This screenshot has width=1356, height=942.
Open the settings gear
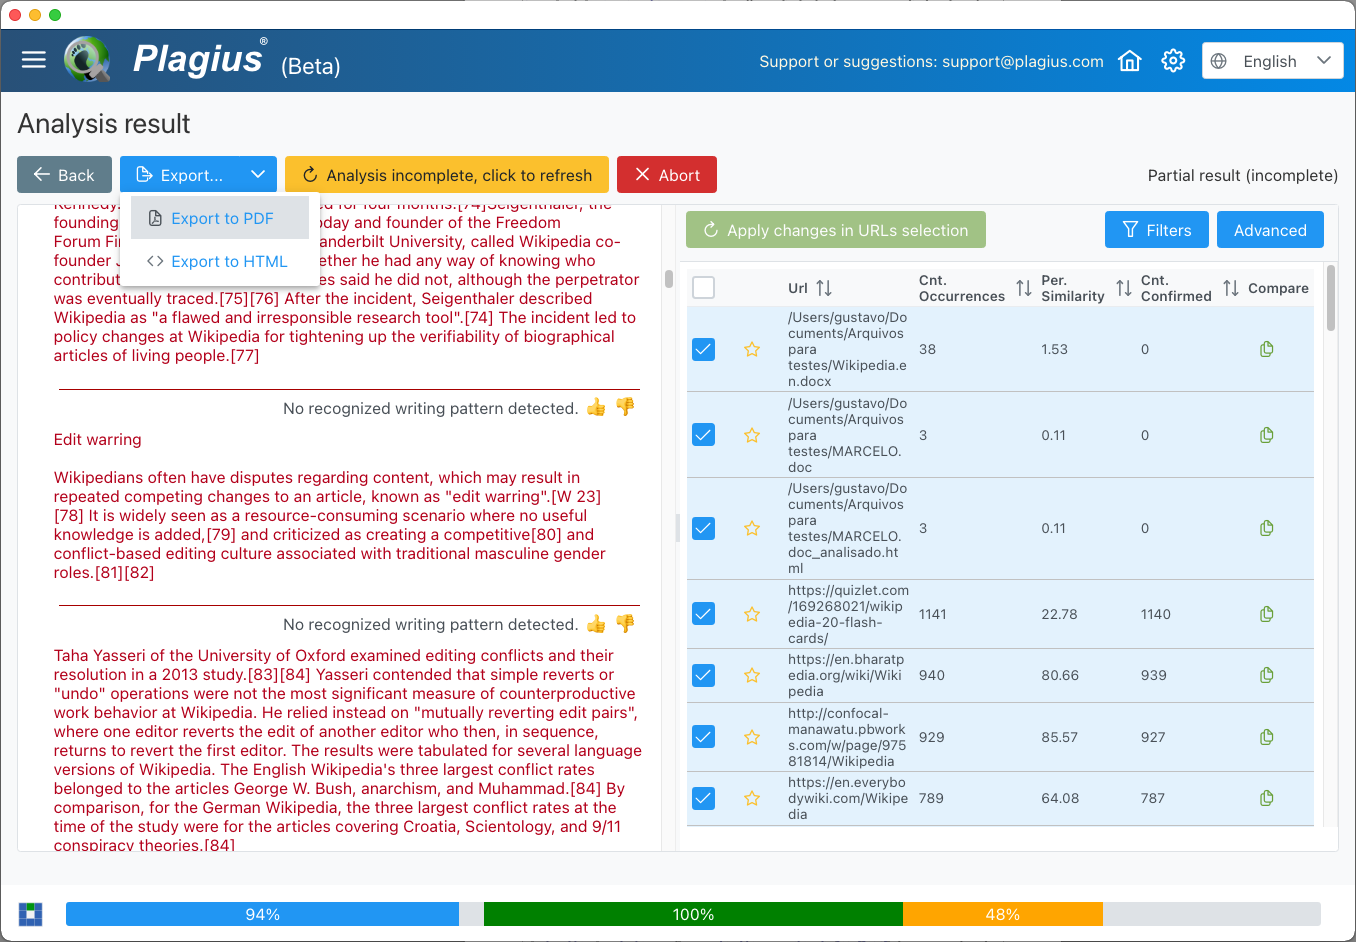pyautogui.click(x=1172, y=60)
